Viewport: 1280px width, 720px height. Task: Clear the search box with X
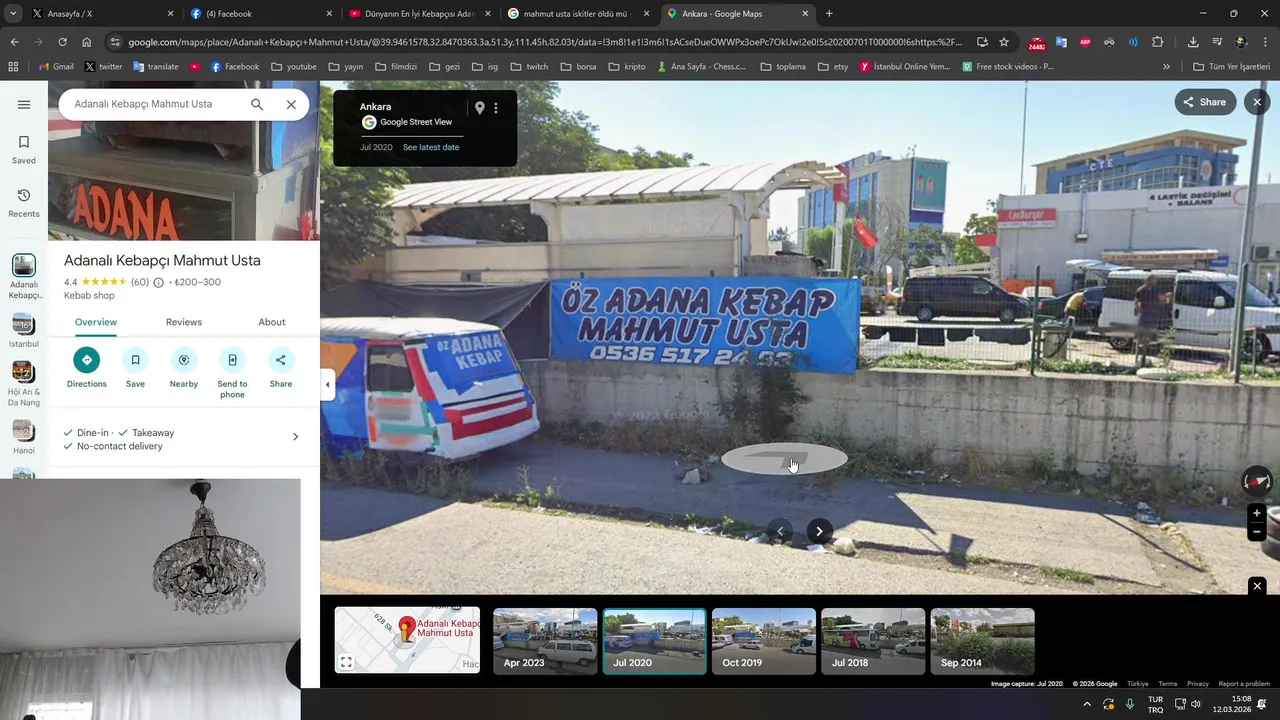(x=291, y=104)
